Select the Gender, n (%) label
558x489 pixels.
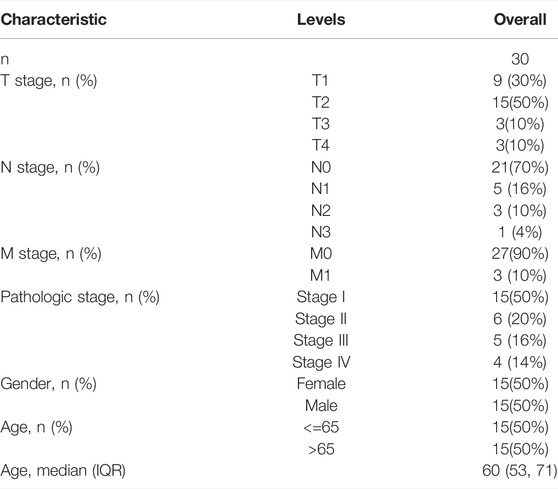click(48, 384)
